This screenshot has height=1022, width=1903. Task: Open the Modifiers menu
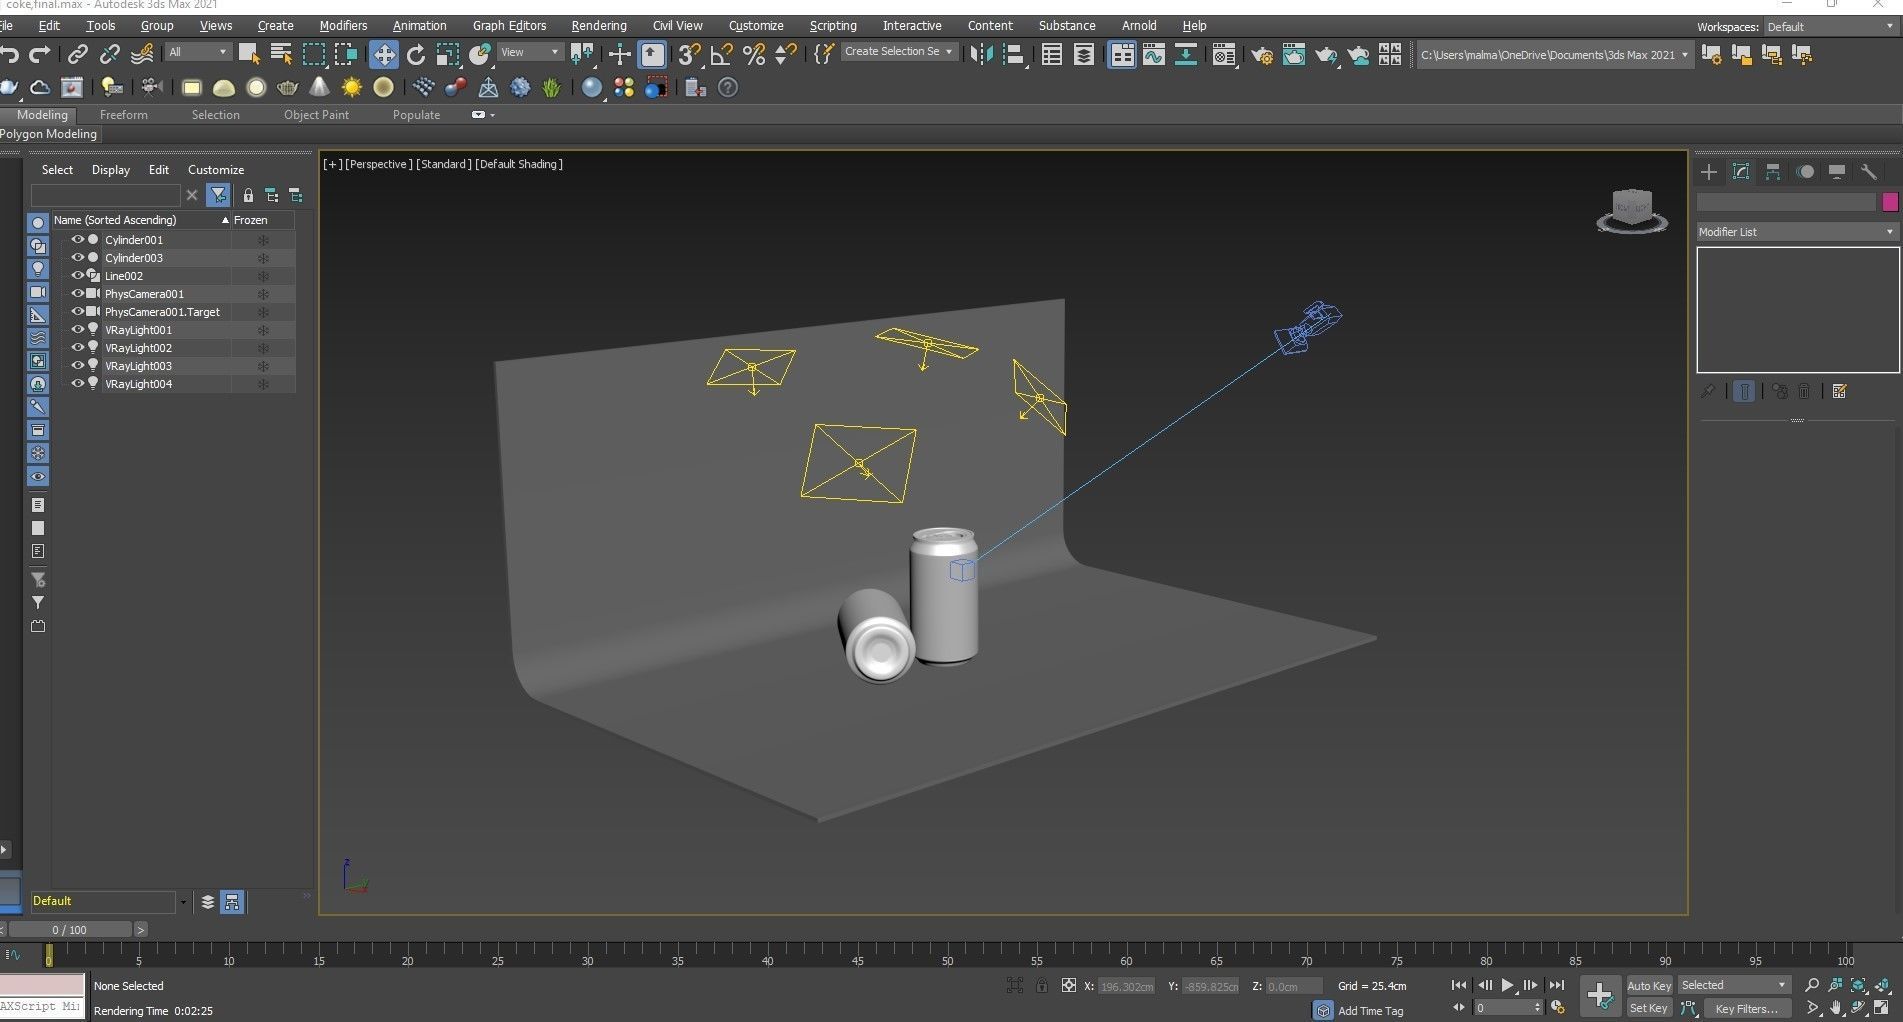(343, 26)
